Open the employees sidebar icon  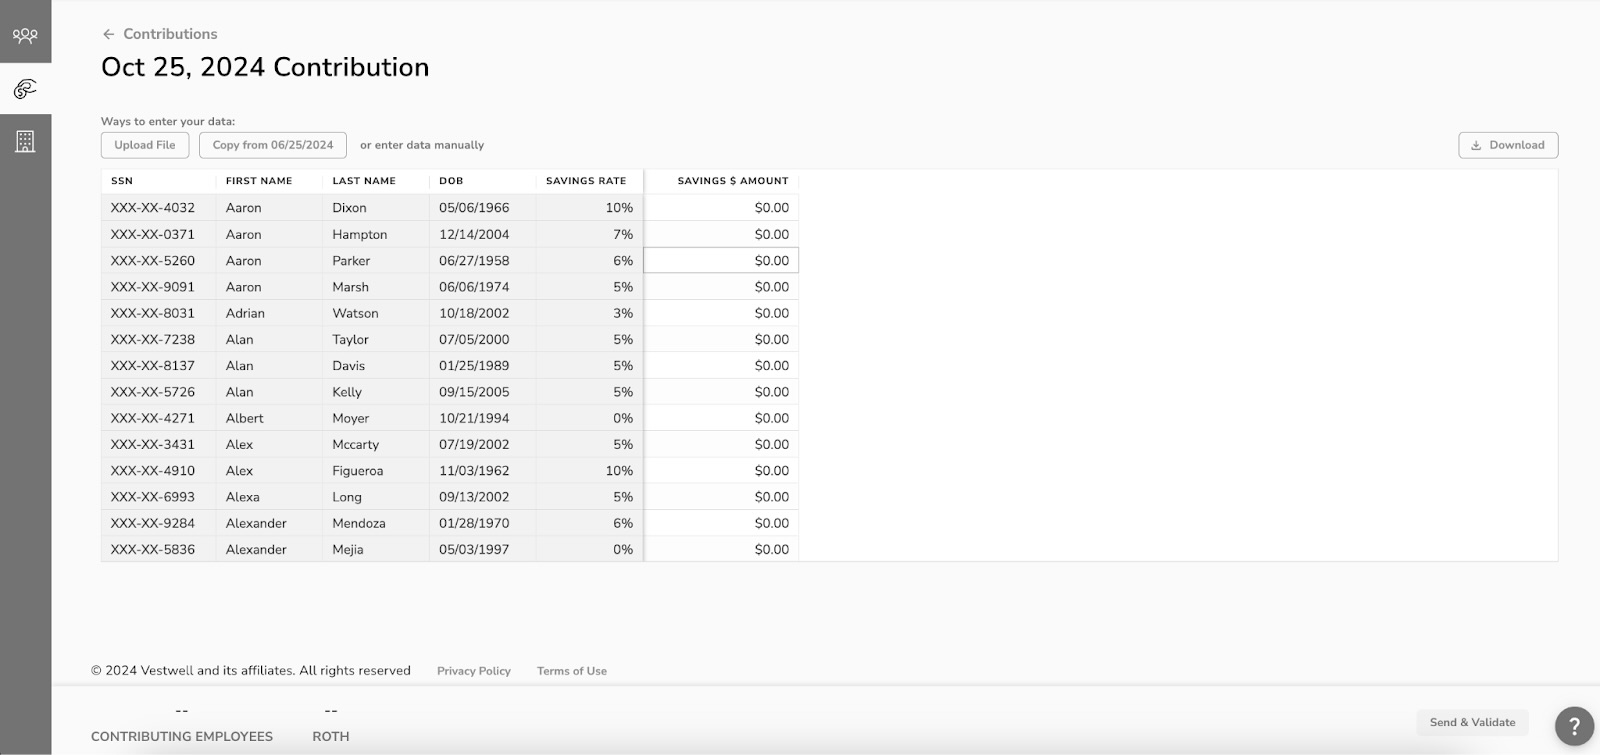(25, 36)
